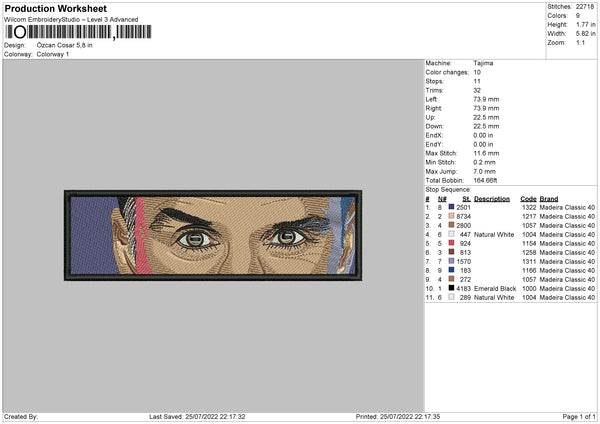
Task: Click the stitch count '22718'
Action: pyautogui.click(x=585, y=7)
